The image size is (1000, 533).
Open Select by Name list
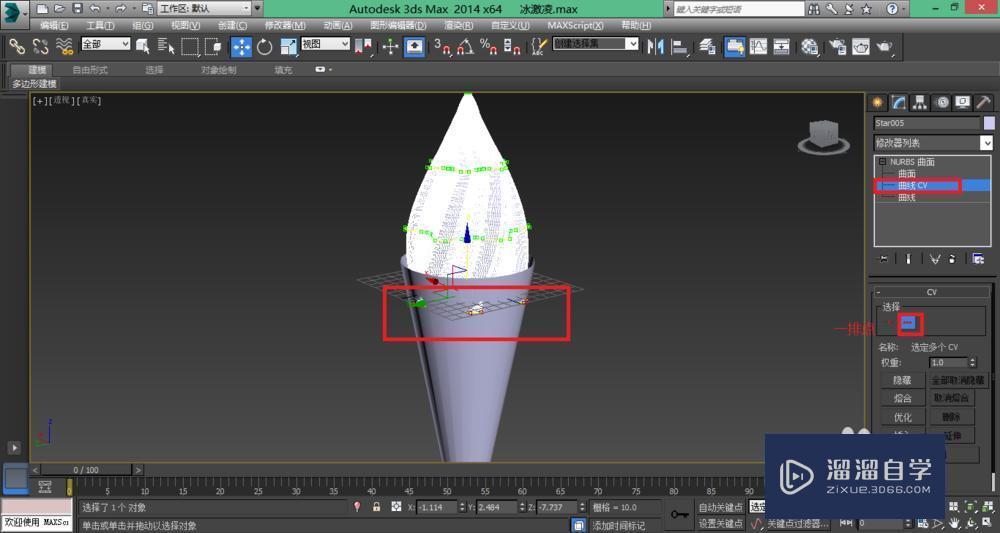(166, 47)
